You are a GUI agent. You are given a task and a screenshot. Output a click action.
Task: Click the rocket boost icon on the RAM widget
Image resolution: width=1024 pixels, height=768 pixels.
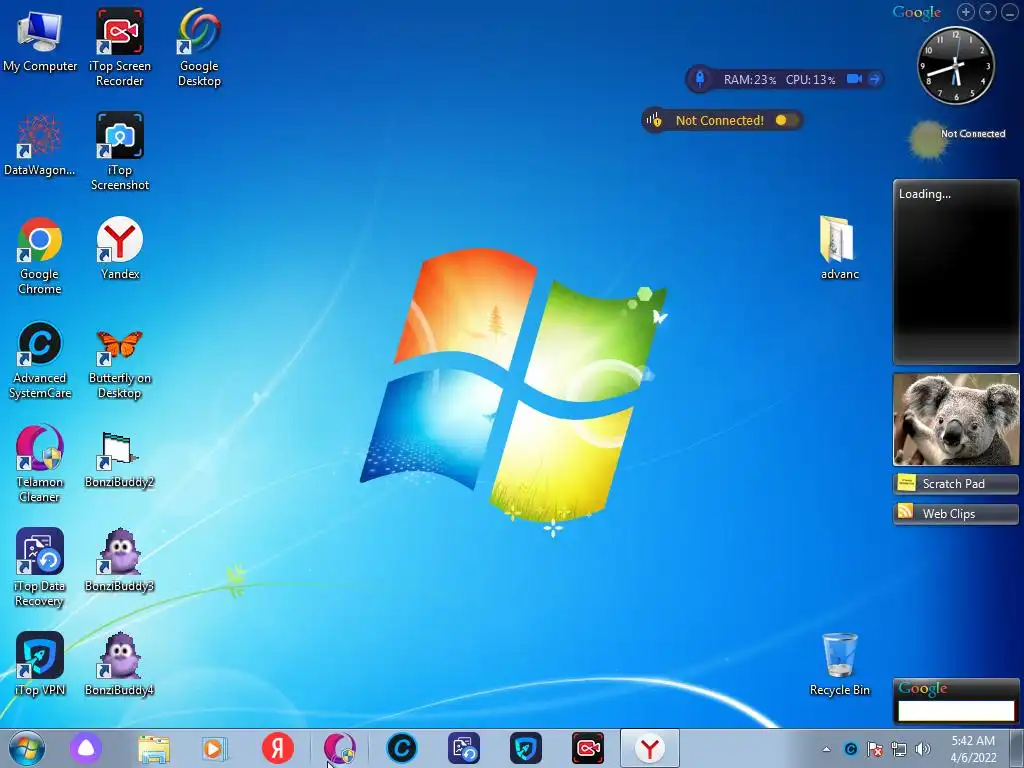pos(699,79)
